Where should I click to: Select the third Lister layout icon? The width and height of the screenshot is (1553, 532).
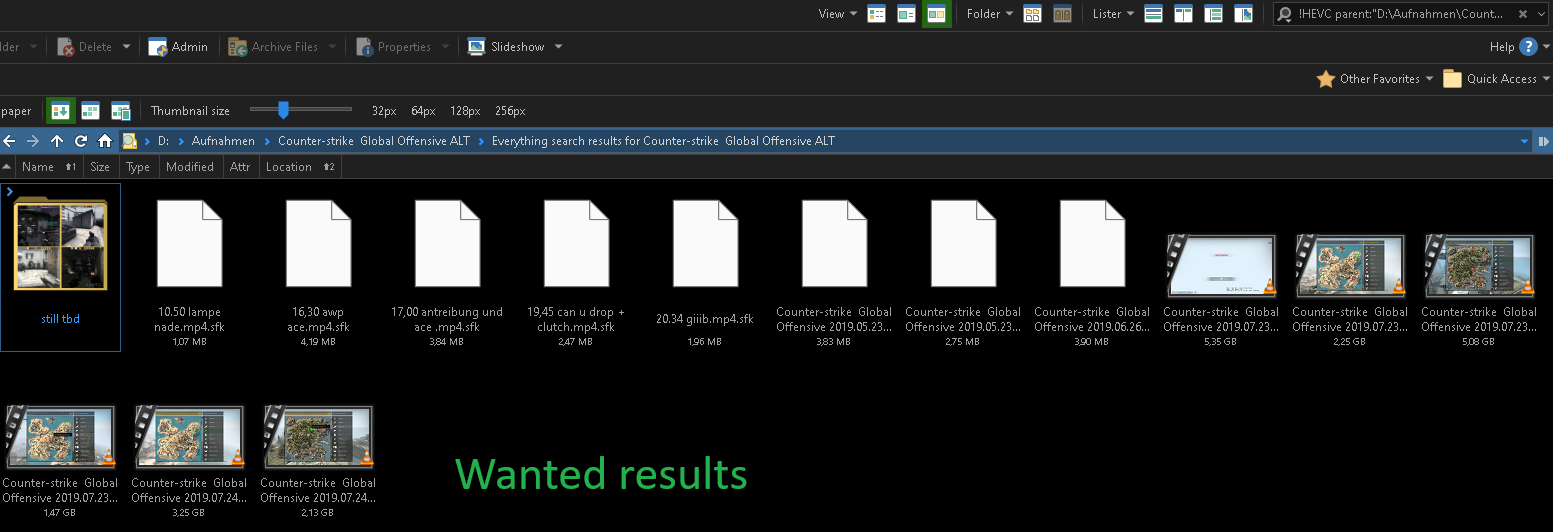click(1213, 14)
